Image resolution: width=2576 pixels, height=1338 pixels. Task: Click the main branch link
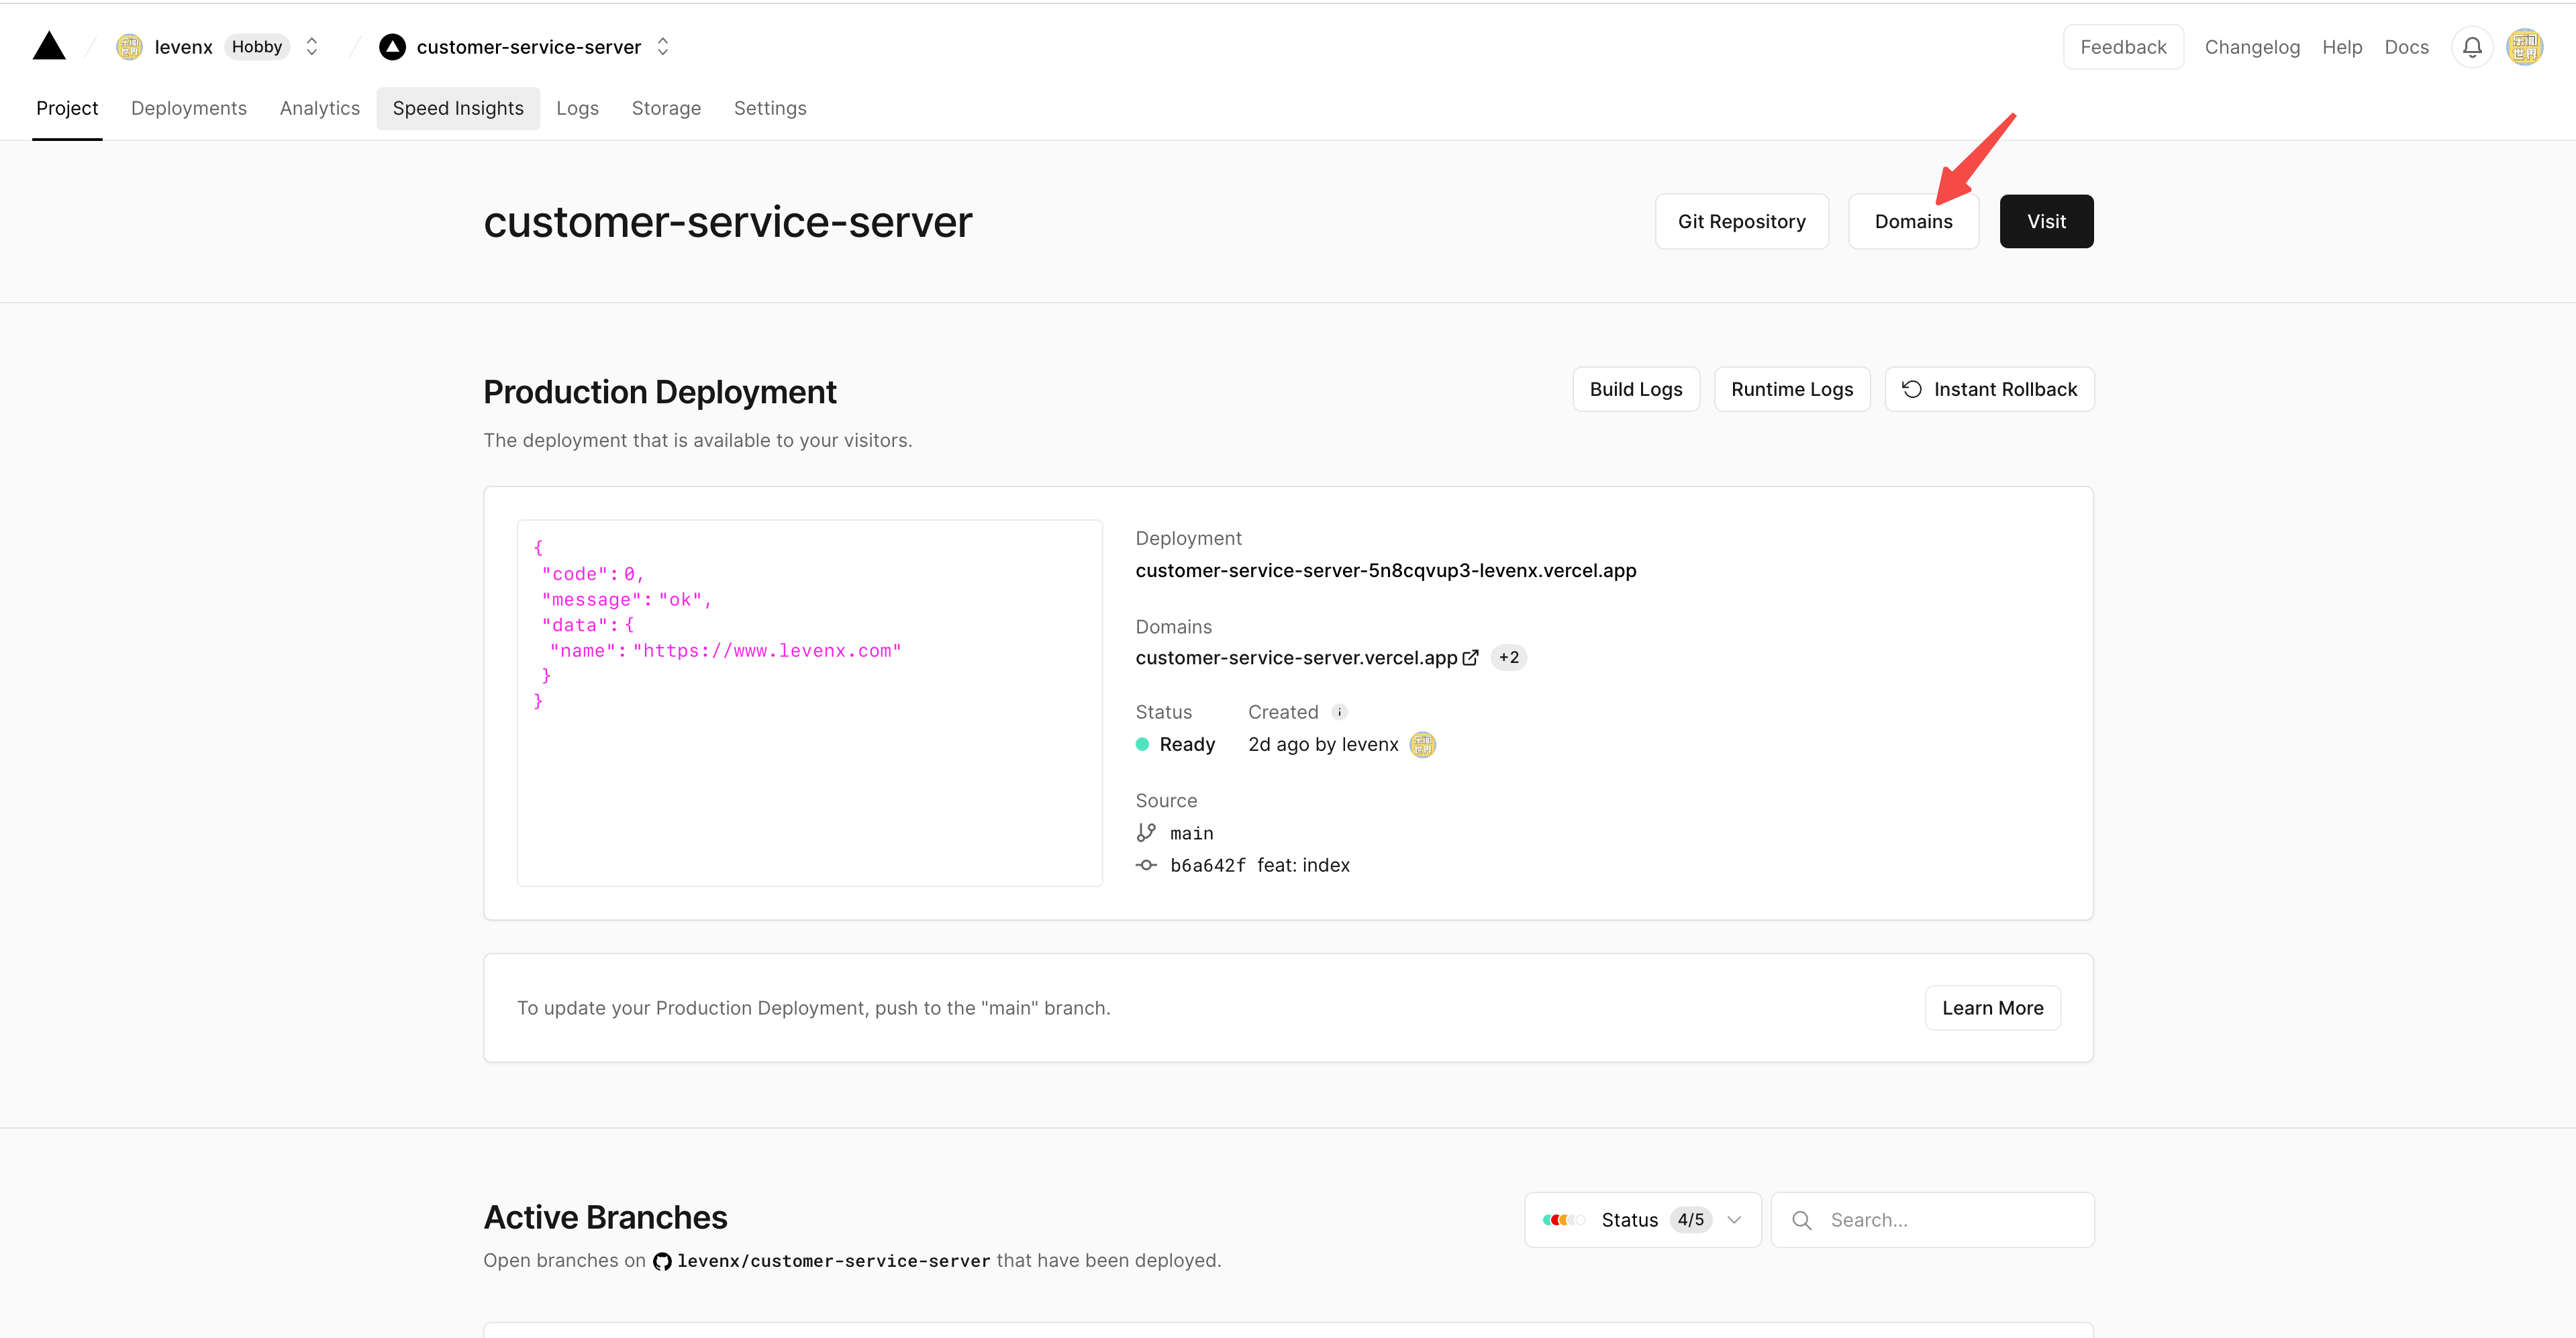point(1191,833)
